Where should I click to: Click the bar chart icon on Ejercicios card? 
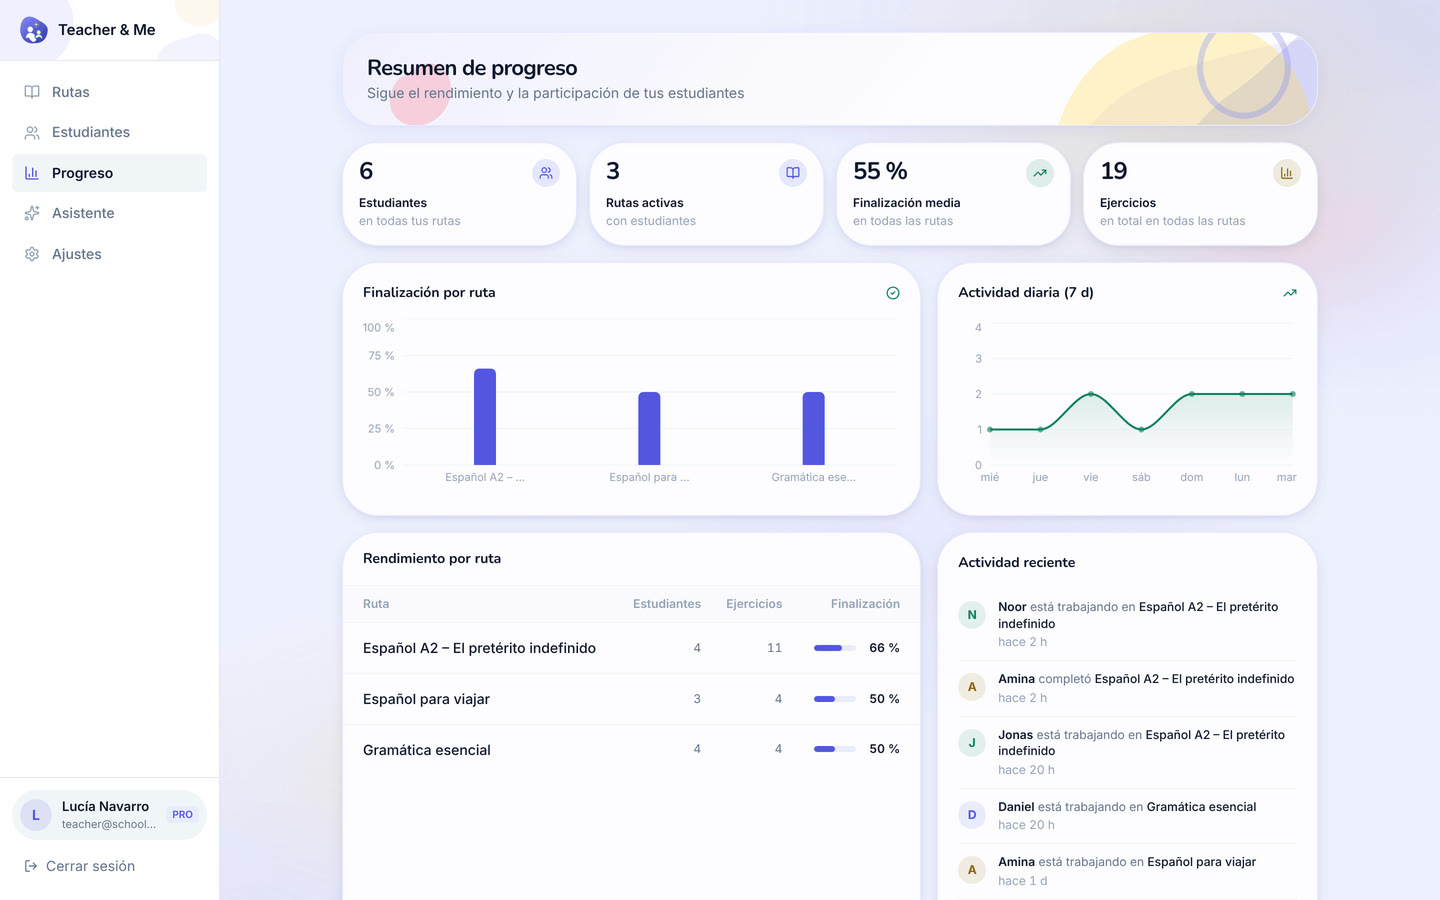point(1287,173)
